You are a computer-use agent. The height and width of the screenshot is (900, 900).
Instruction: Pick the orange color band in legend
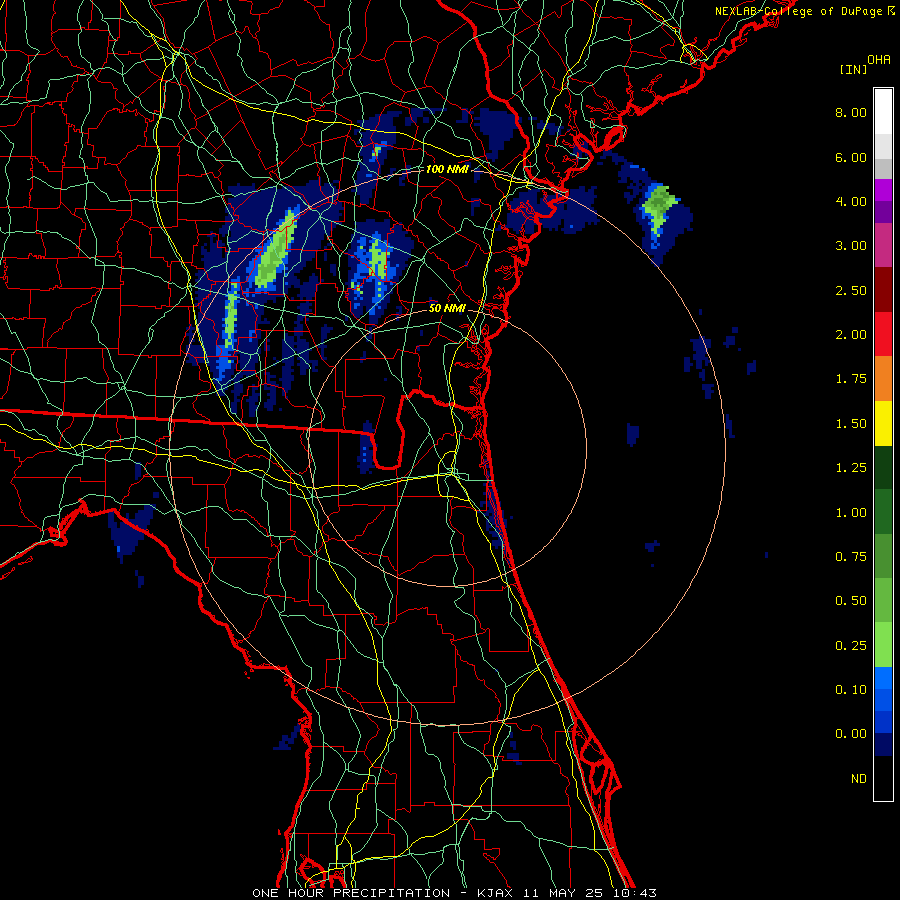pyautogui.click(x=883, y=379)
